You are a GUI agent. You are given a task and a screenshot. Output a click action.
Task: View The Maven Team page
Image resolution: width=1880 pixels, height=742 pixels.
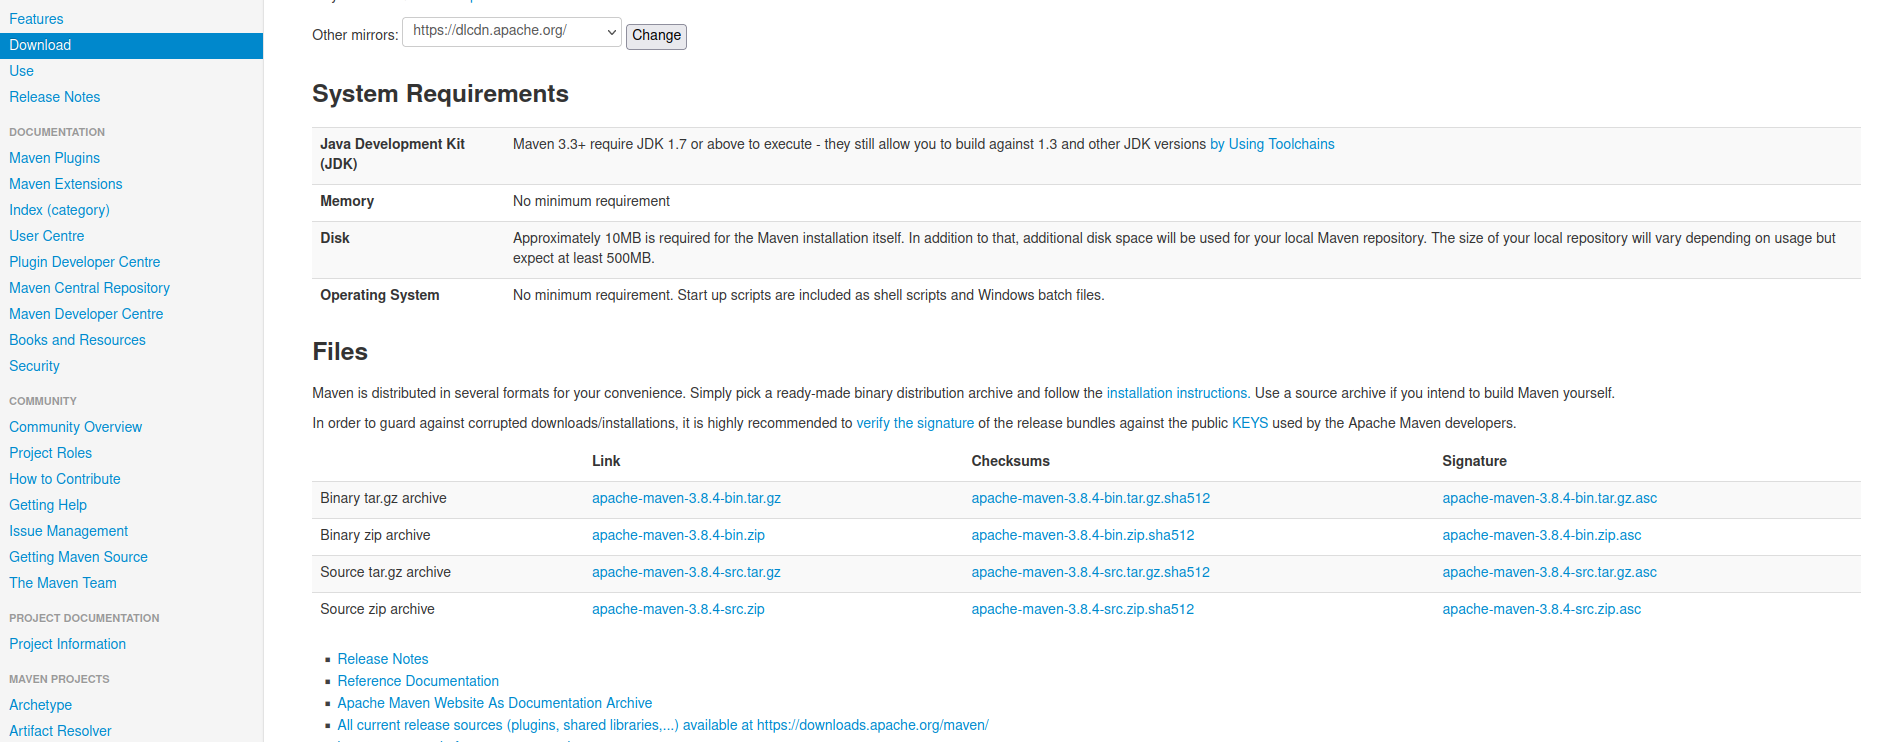[x=63, y=583]
